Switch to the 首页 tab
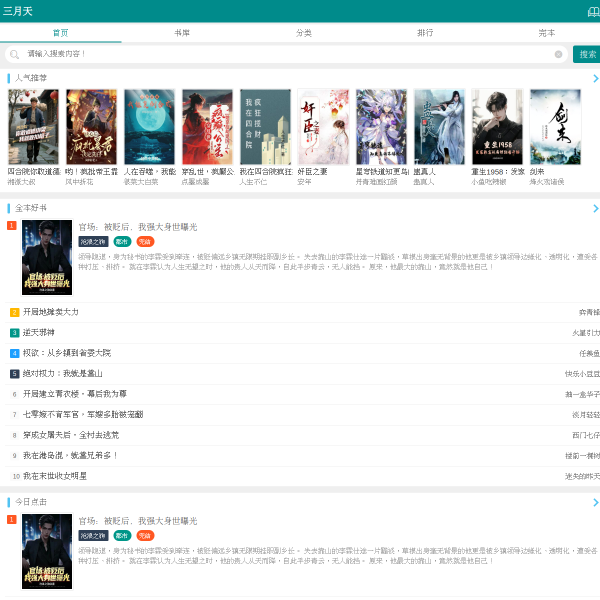Image resolution: width=600 pixels, height=600 pixels. 60,33
